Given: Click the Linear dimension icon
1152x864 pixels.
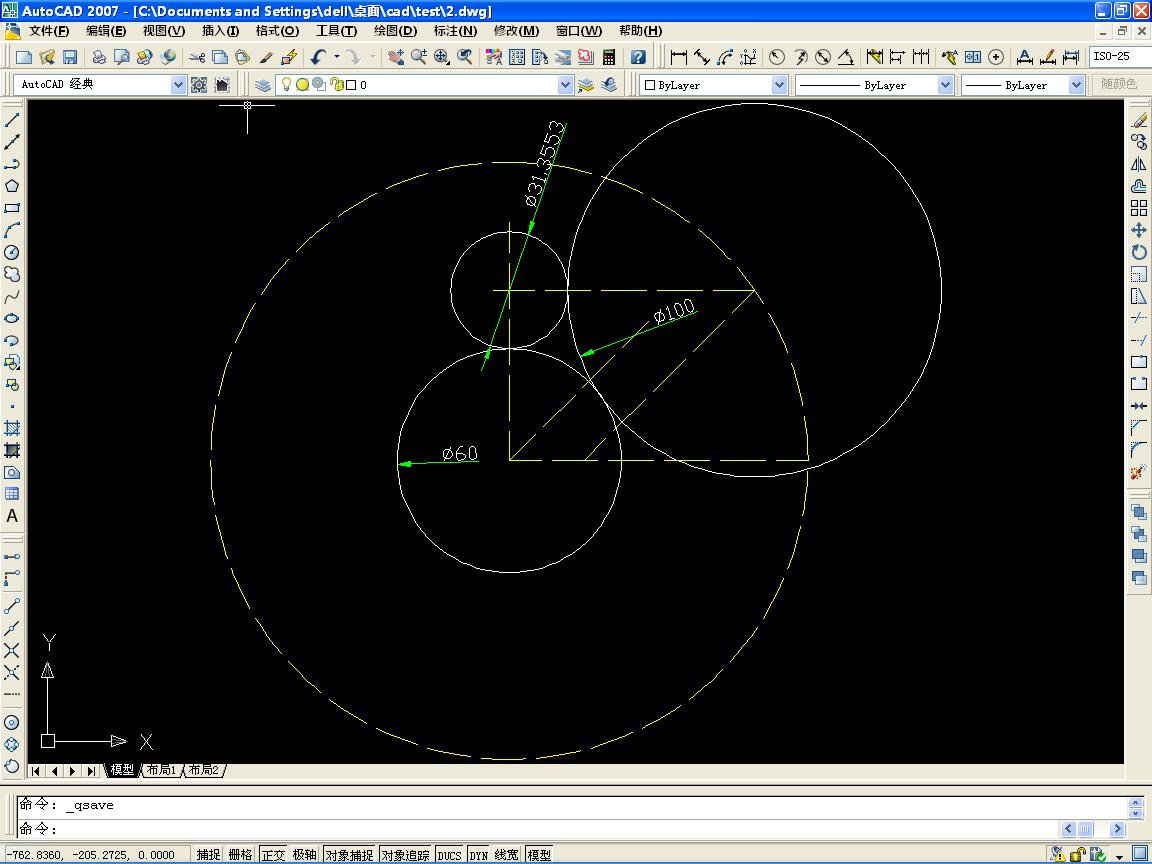Looking at the screenshot, I should click(679, 57).
